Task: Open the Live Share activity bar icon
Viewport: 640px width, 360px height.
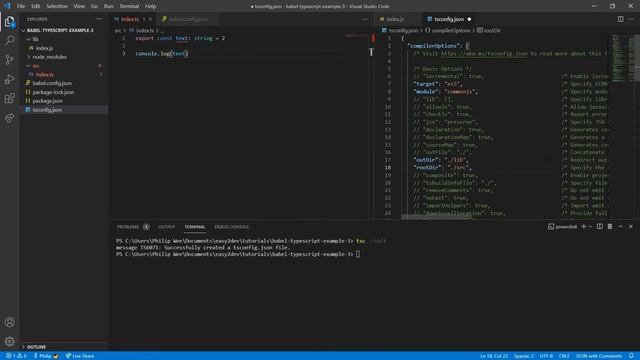Action: click(9, 118)
